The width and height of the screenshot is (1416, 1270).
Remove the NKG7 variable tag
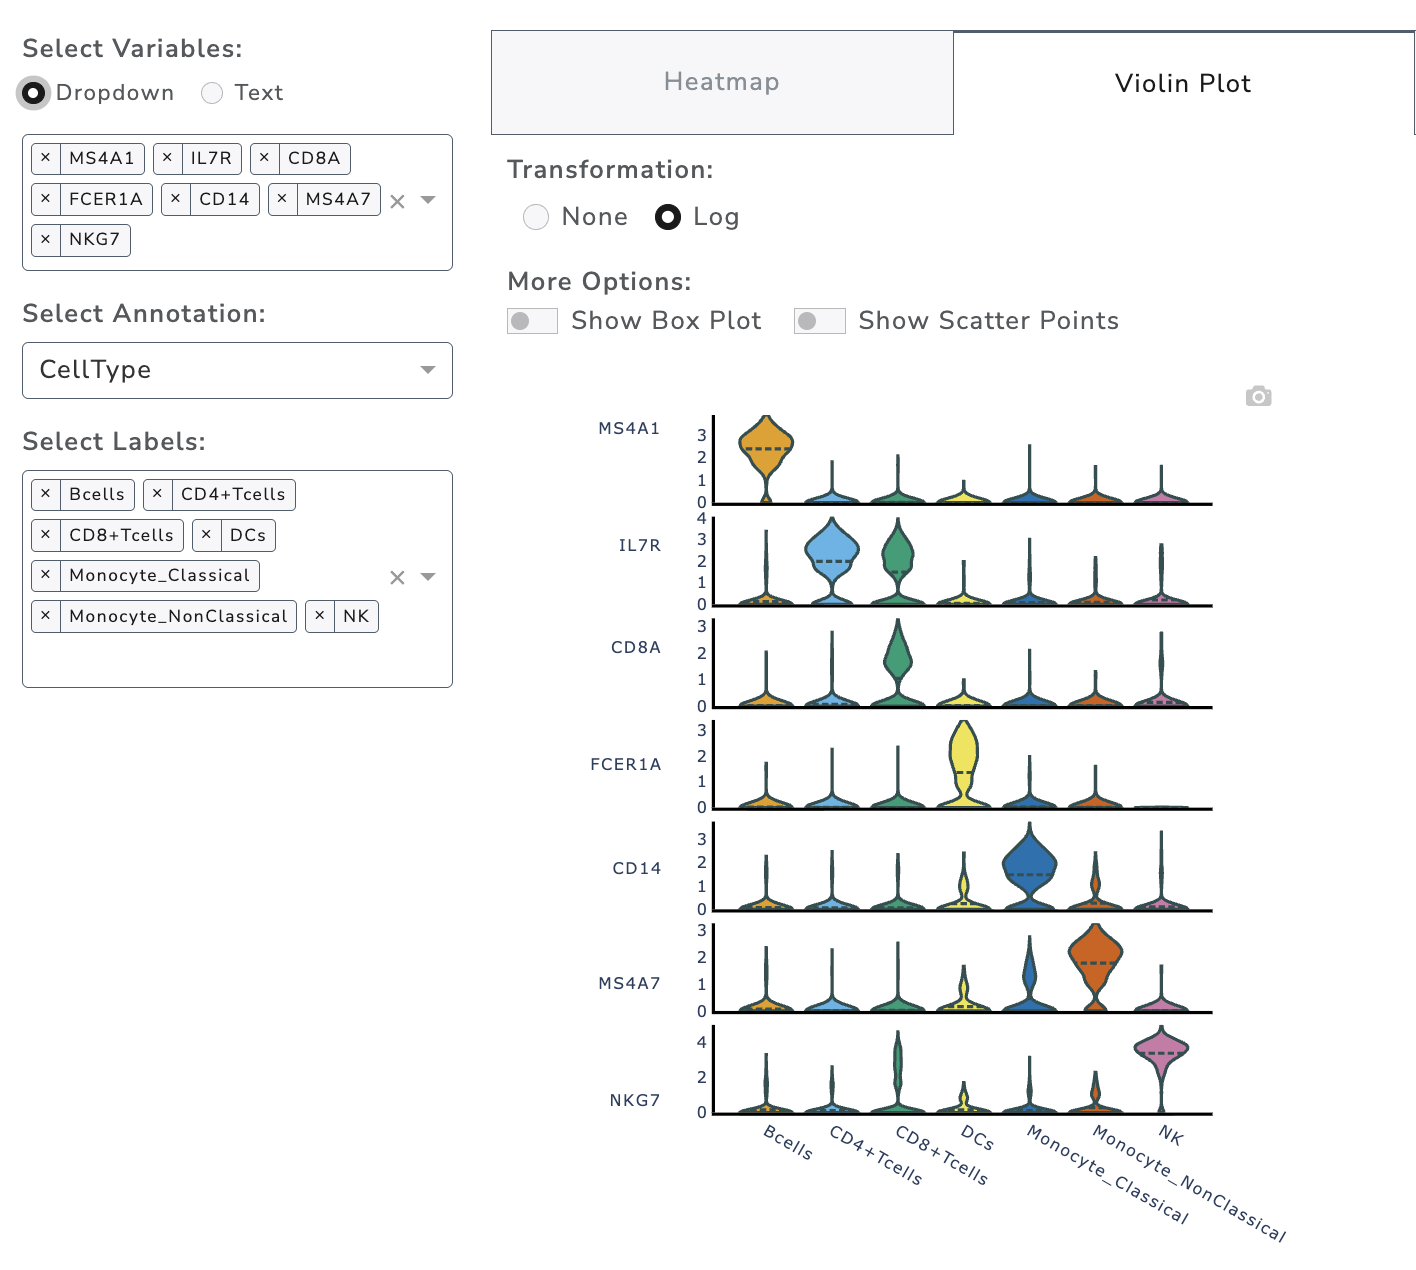(x=46, y=239)
